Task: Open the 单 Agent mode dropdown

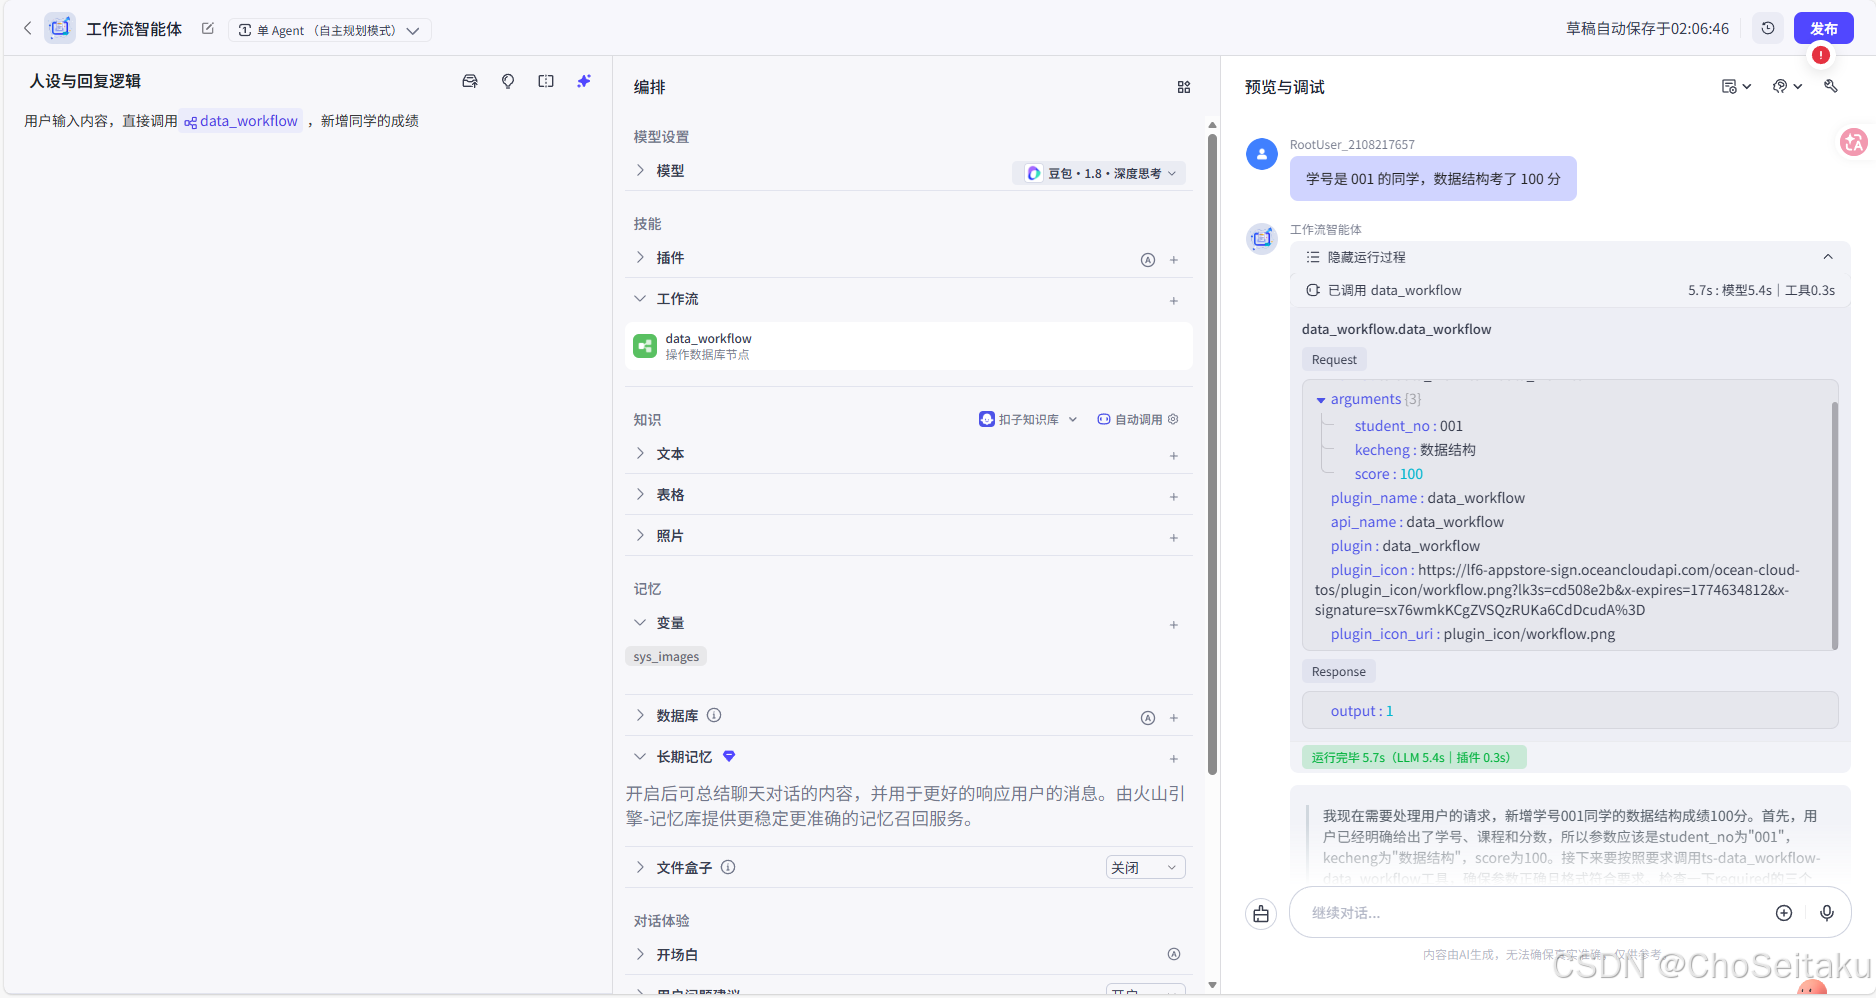Action: click(330, 30)
